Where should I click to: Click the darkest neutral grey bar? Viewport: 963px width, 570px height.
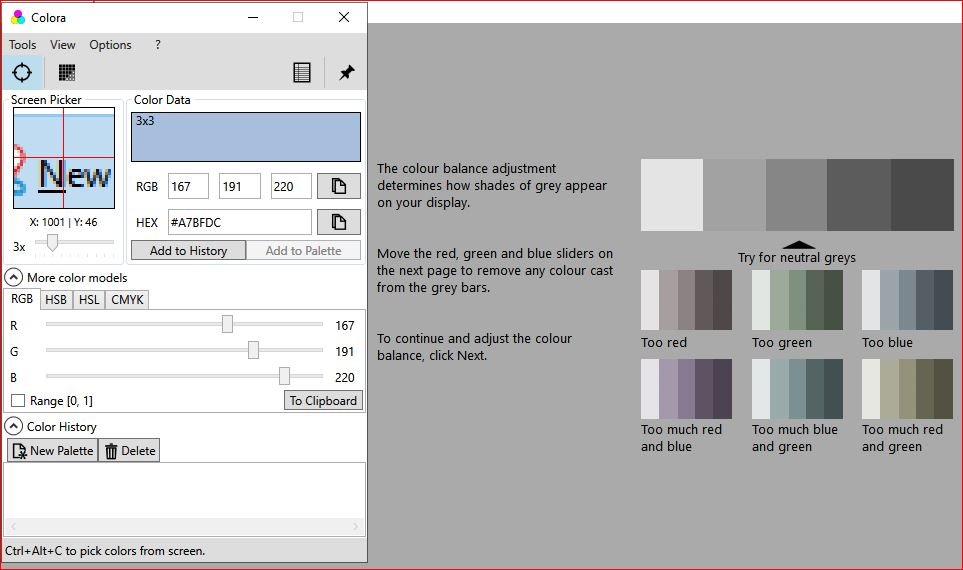(x=922, y=195)
